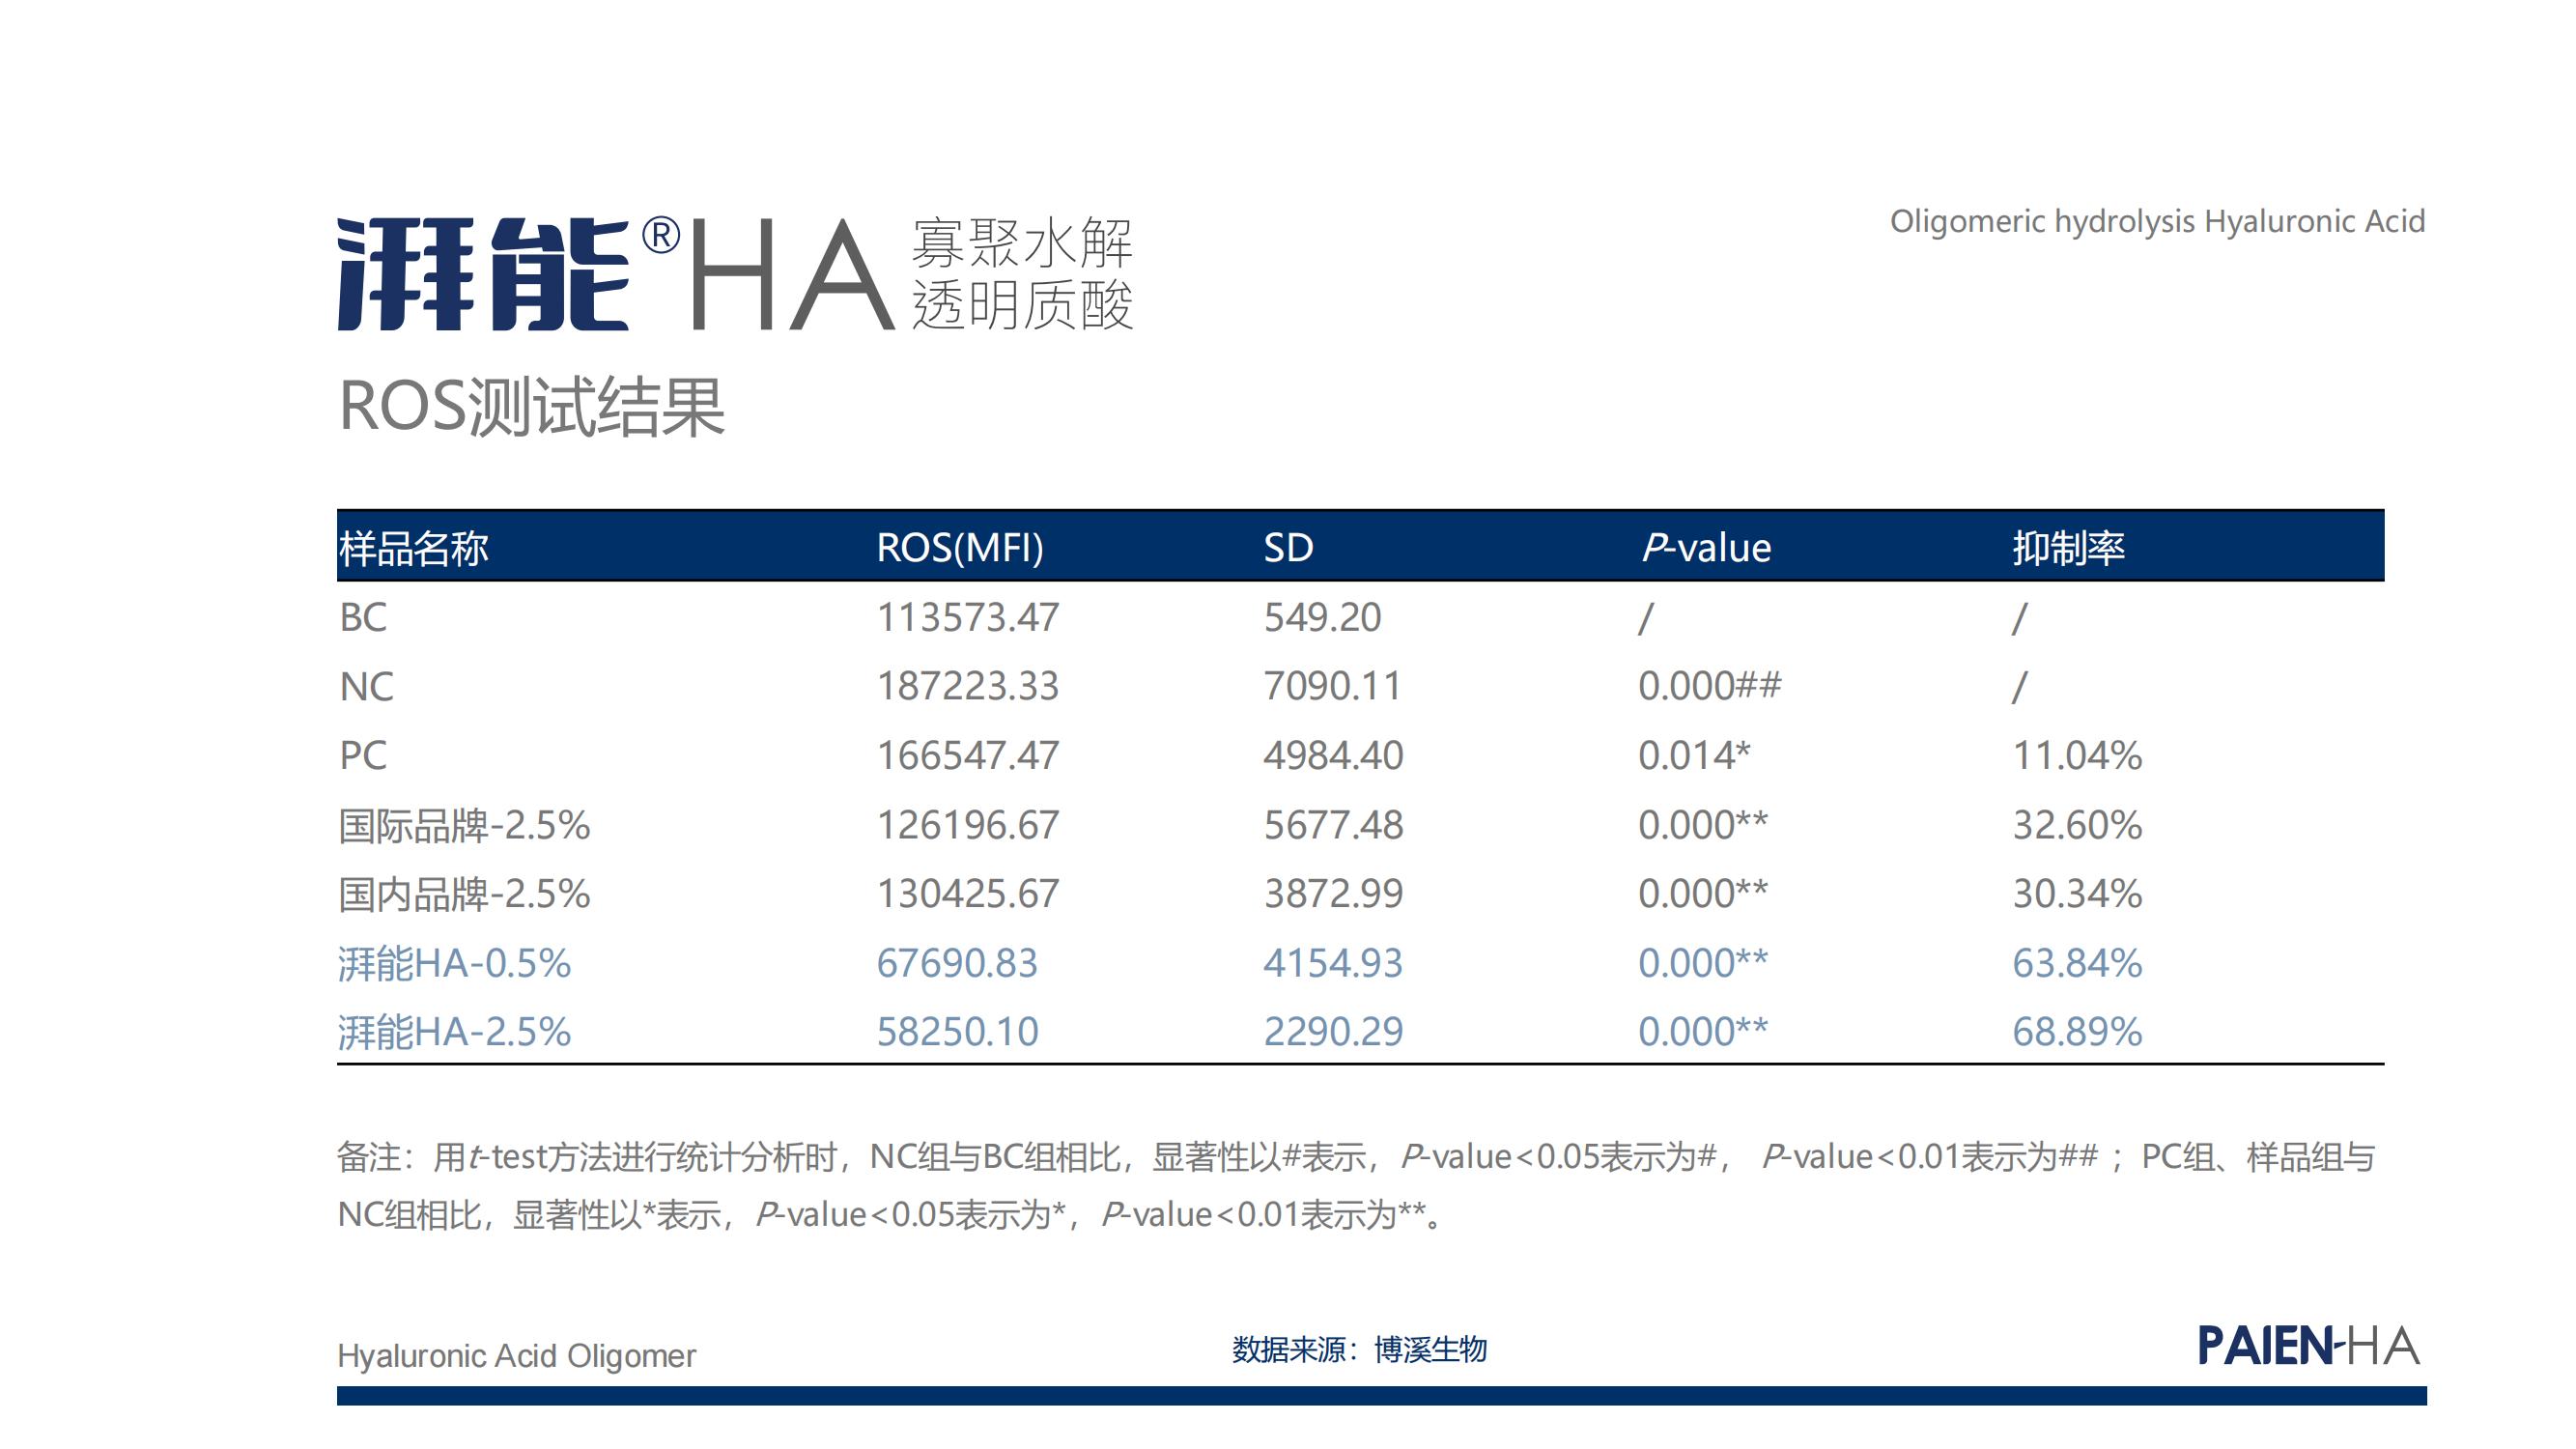Viewport: 2576px width, 1449px height.
Task: Click the BC row P-value slash
Action: pos(1646,618)
